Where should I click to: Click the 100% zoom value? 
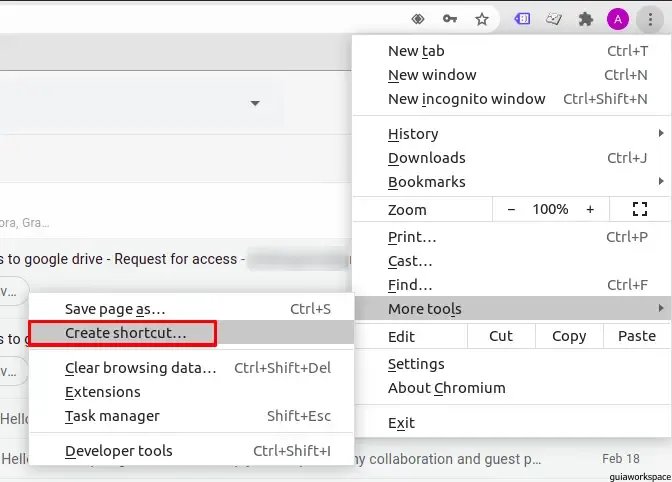tap(550, 210)
